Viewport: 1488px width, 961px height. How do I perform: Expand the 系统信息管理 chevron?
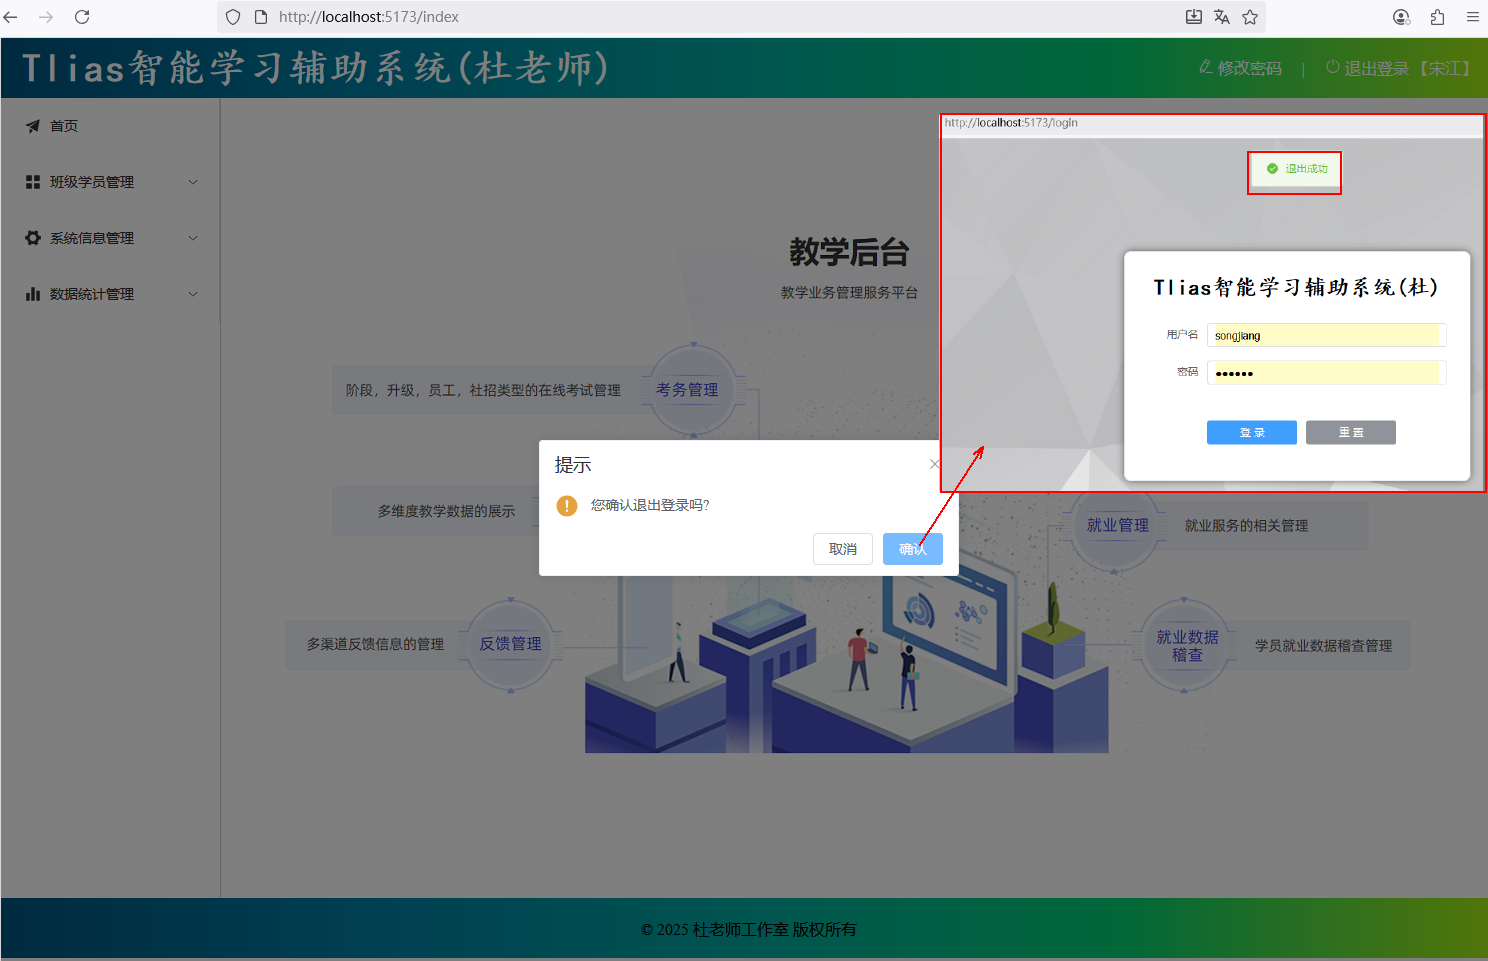point(193,238)
